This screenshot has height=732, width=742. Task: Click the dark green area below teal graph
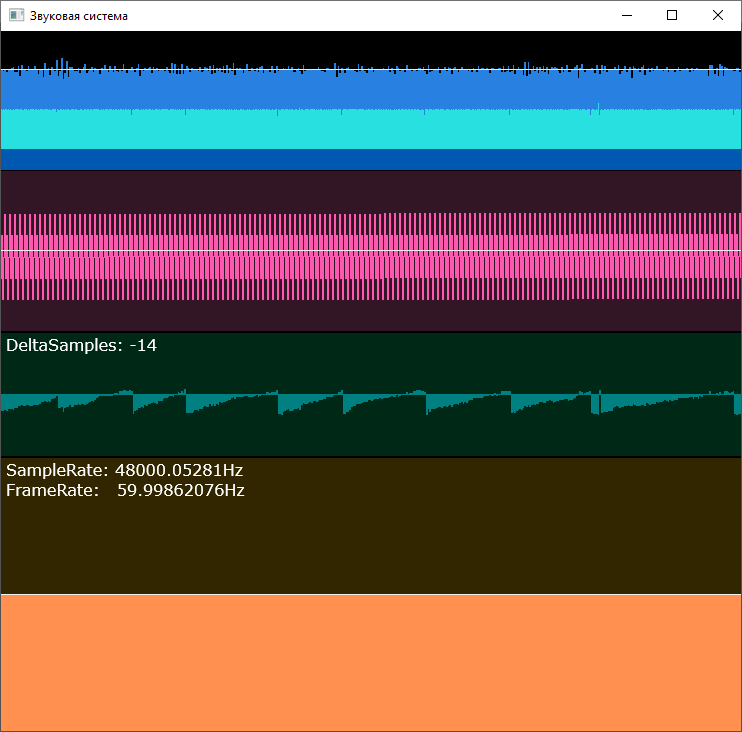point(370,435)
